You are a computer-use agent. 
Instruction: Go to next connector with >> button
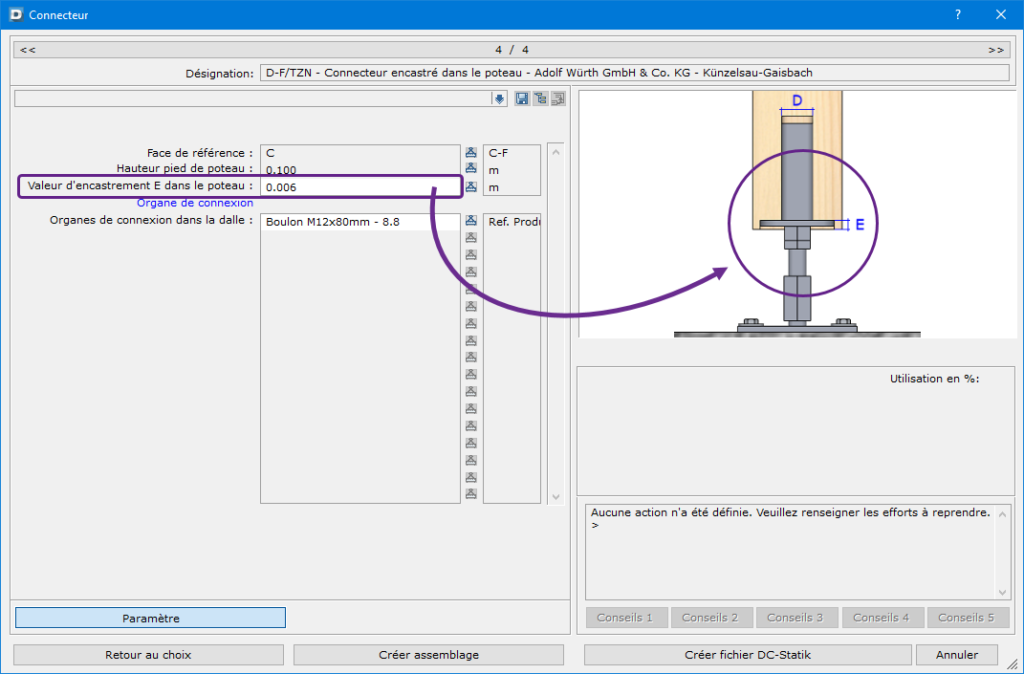995,49
